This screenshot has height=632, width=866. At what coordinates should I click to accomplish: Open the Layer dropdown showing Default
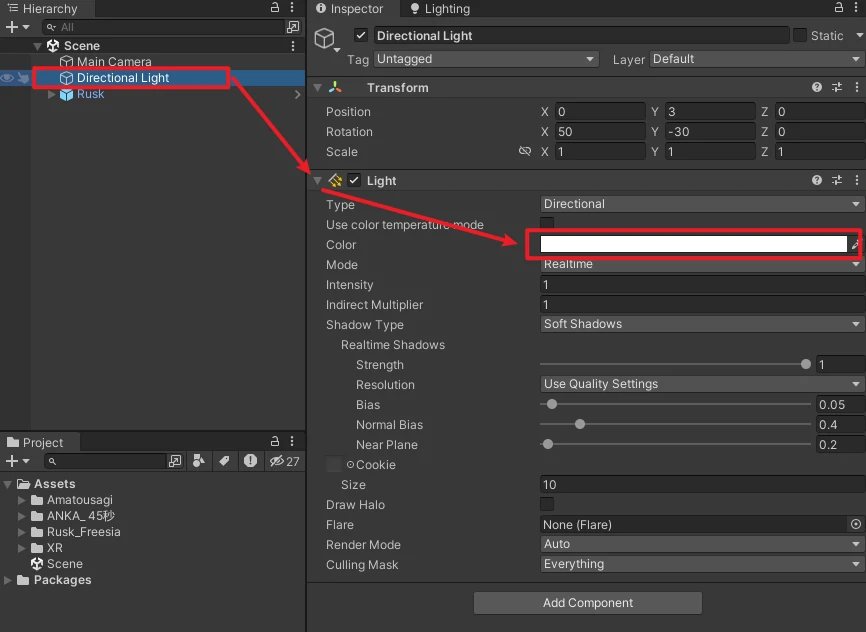click(x=756, y=59)
